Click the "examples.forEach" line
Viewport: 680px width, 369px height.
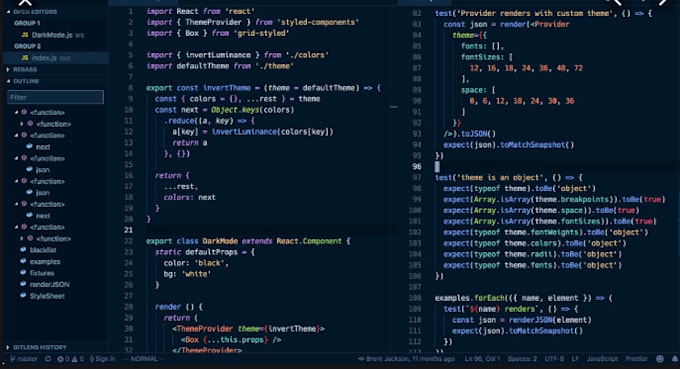(x=523, y=298)
